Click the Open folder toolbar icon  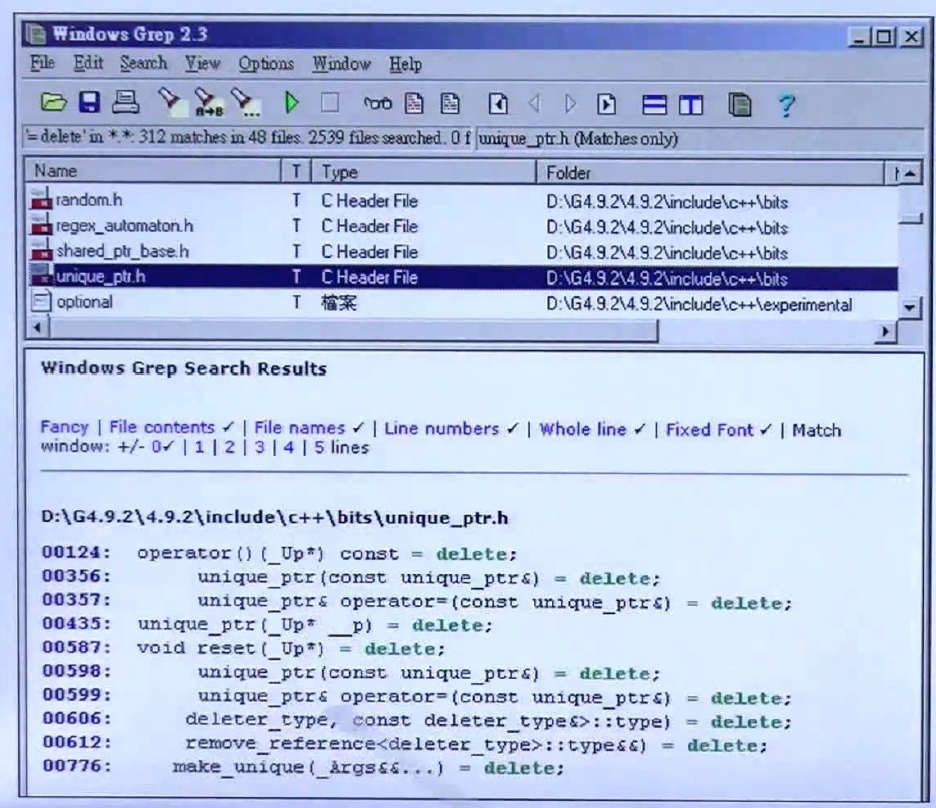coord(53,103)
